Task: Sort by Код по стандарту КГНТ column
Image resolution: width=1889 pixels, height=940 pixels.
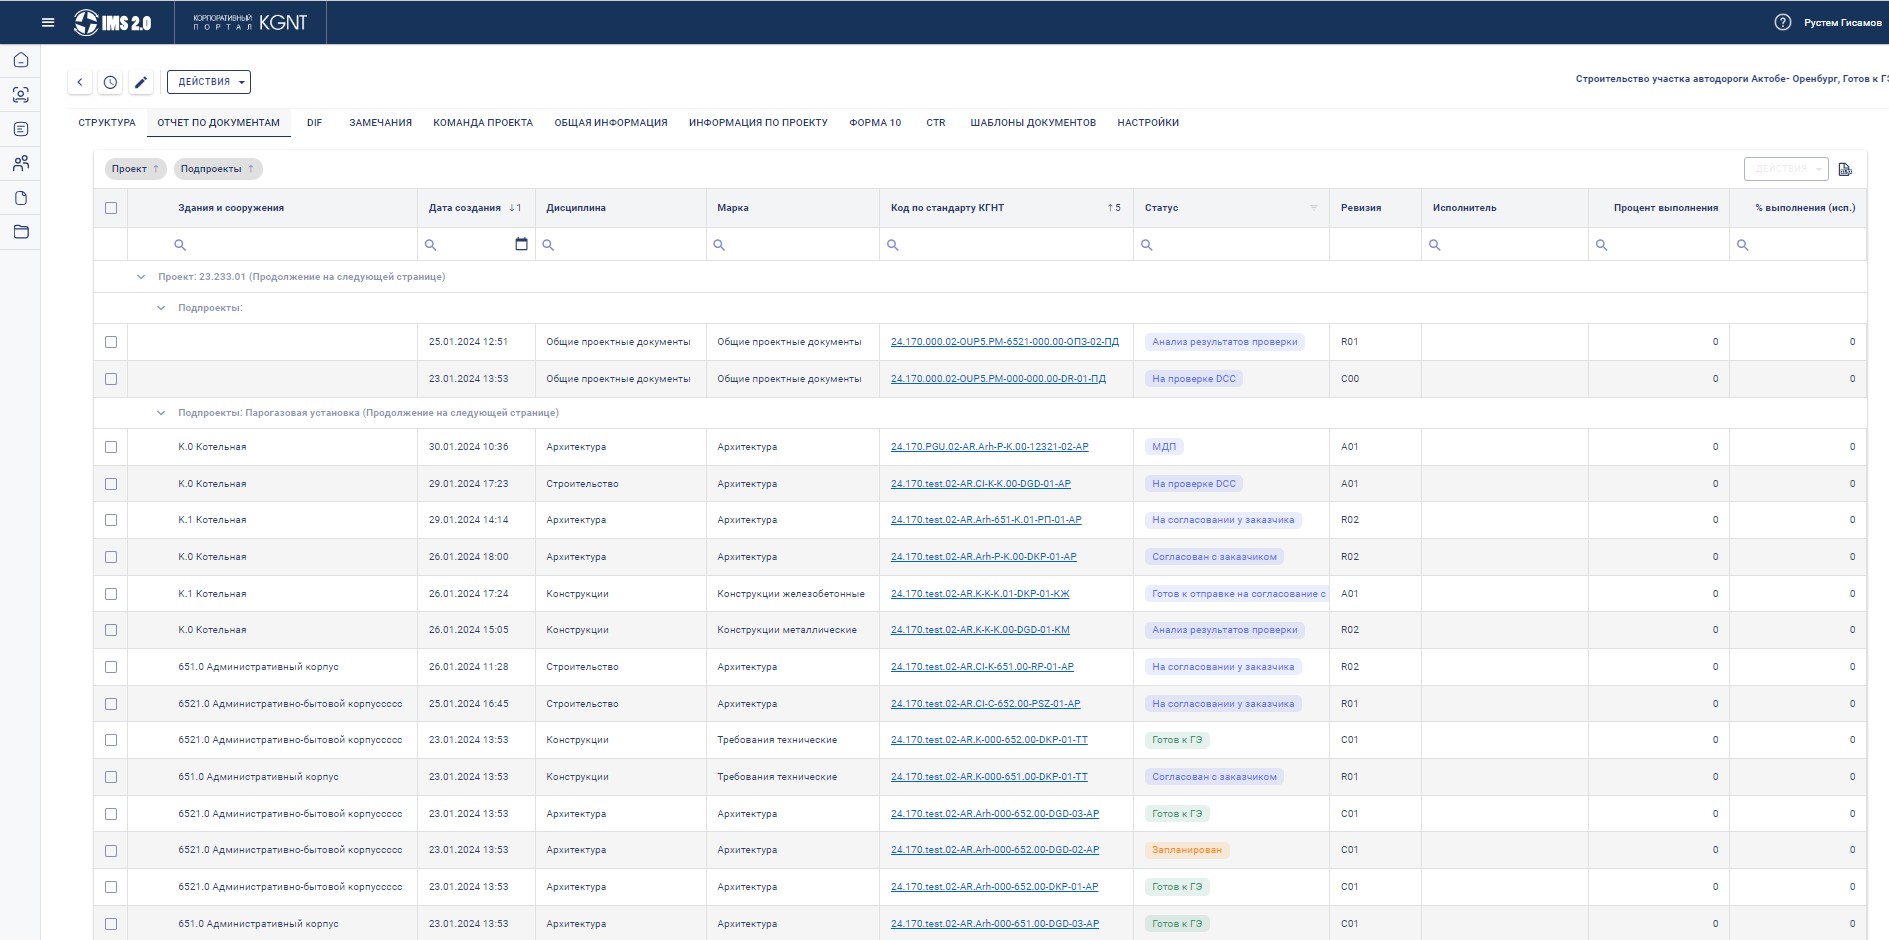Action: 1006,208
